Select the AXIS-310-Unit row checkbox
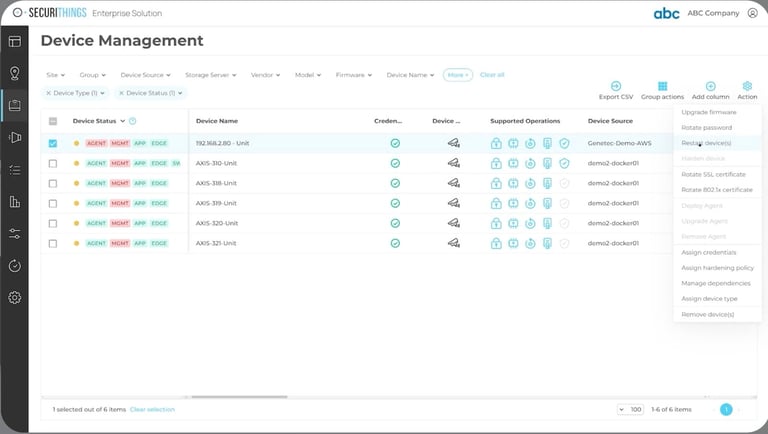 (53, 164)
